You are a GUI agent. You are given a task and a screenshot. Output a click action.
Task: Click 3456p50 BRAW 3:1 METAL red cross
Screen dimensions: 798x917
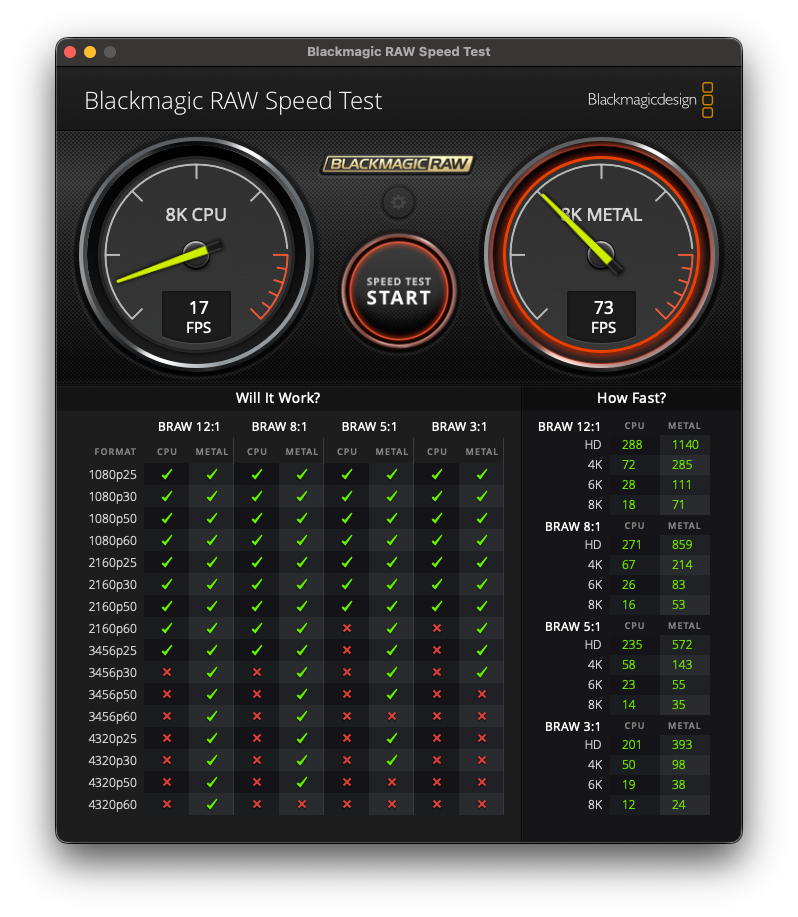coord(482,694)
